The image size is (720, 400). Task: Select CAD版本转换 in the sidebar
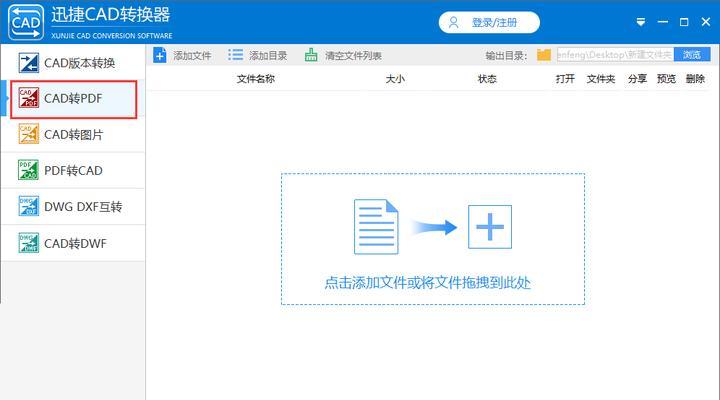(x=73, y=62)
